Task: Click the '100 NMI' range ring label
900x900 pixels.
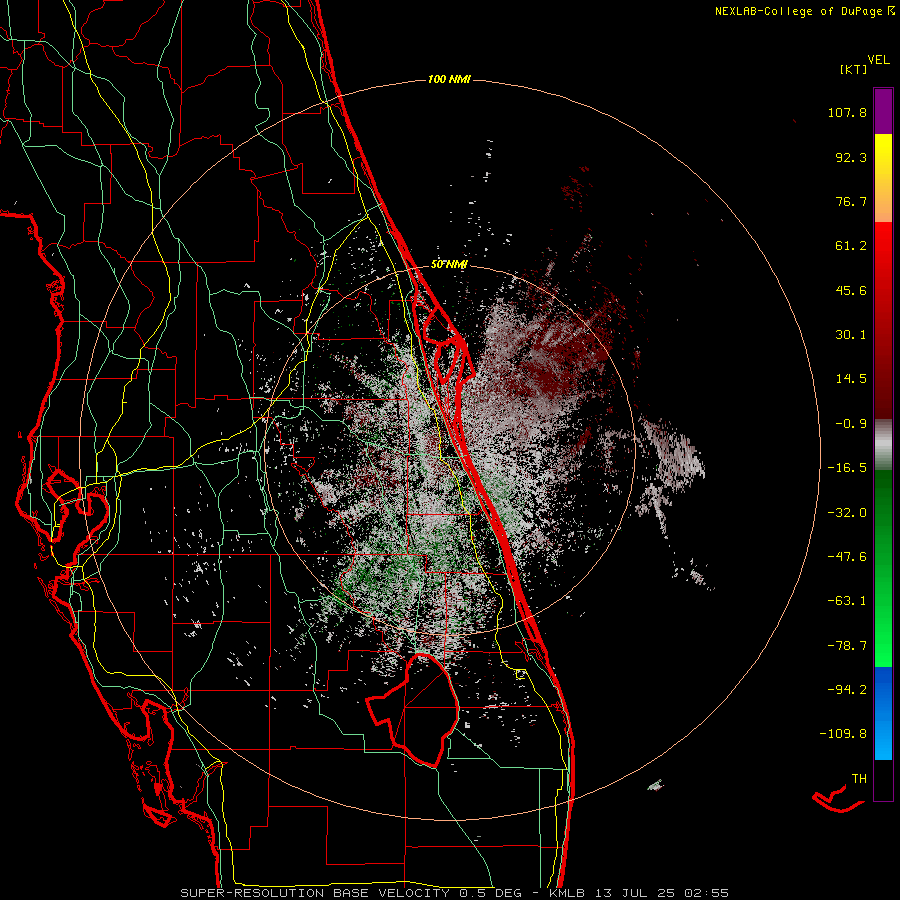Action: coord(449,79)
